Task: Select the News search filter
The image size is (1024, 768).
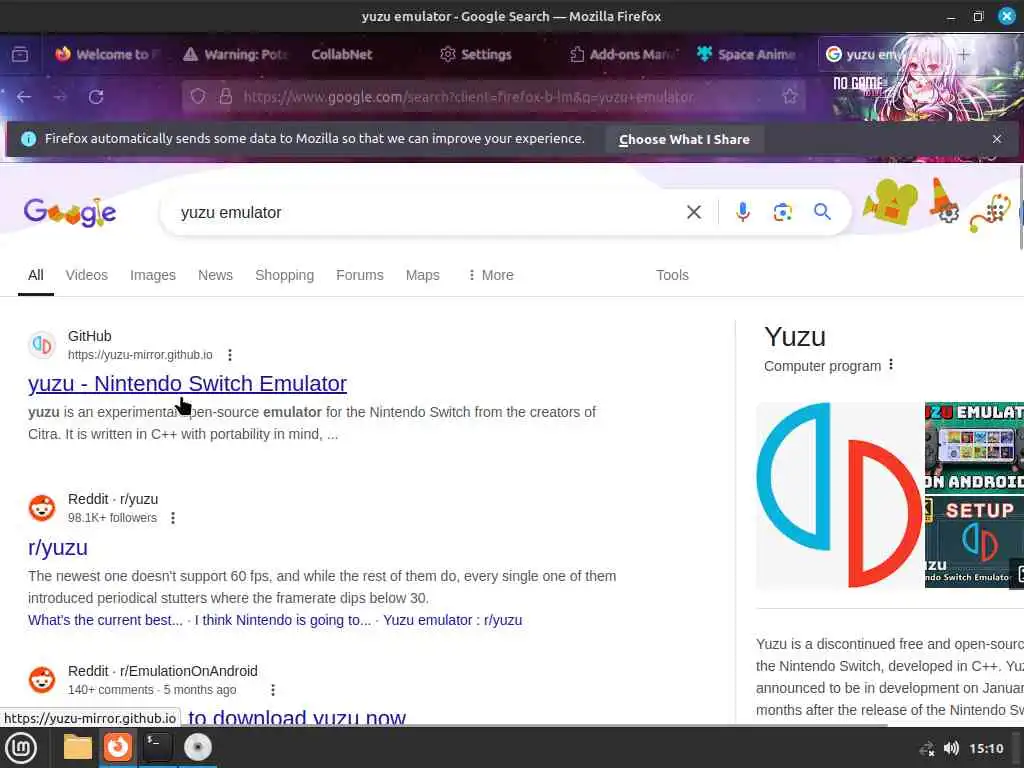Action: click(216, 275)
